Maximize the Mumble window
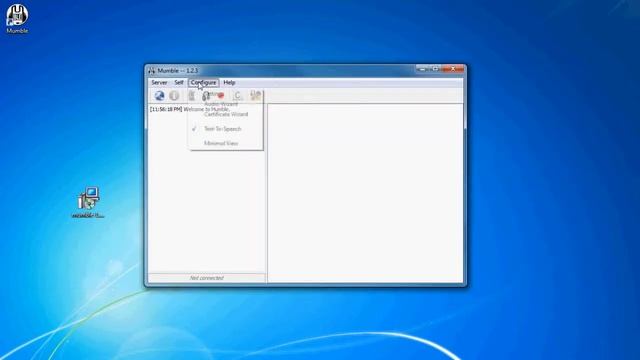The height and width of the screenshot is (360, 640). (436, 69)
